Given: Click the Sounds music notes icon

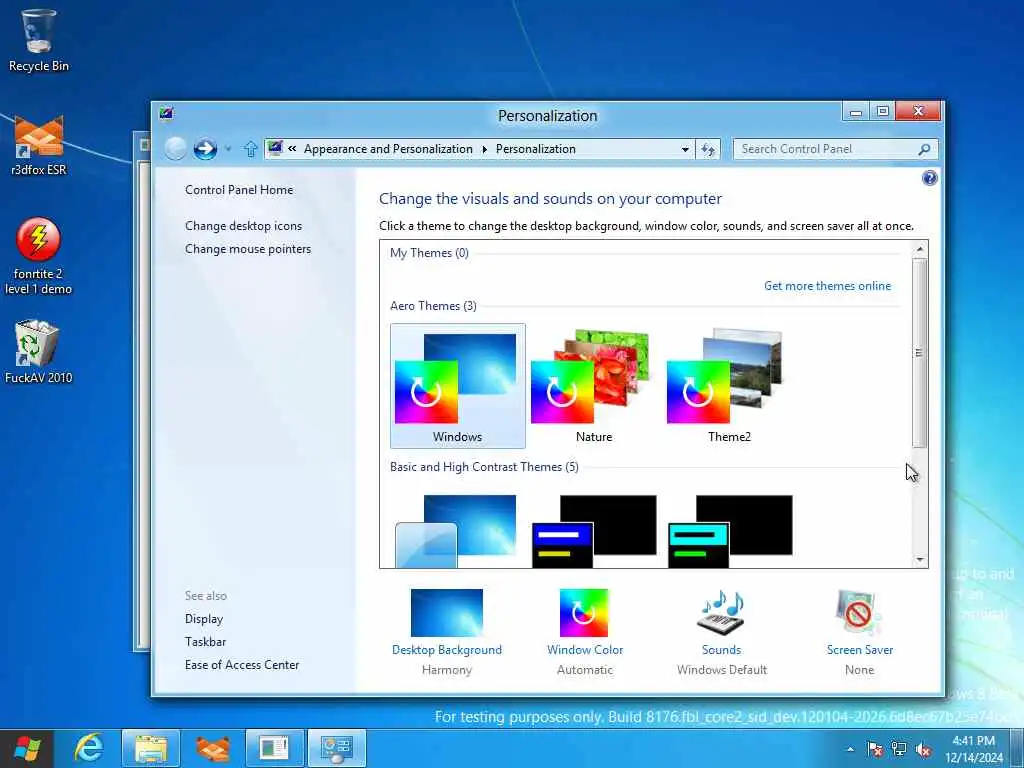Looking at the screenshot, I should click(x=721, y=613).
